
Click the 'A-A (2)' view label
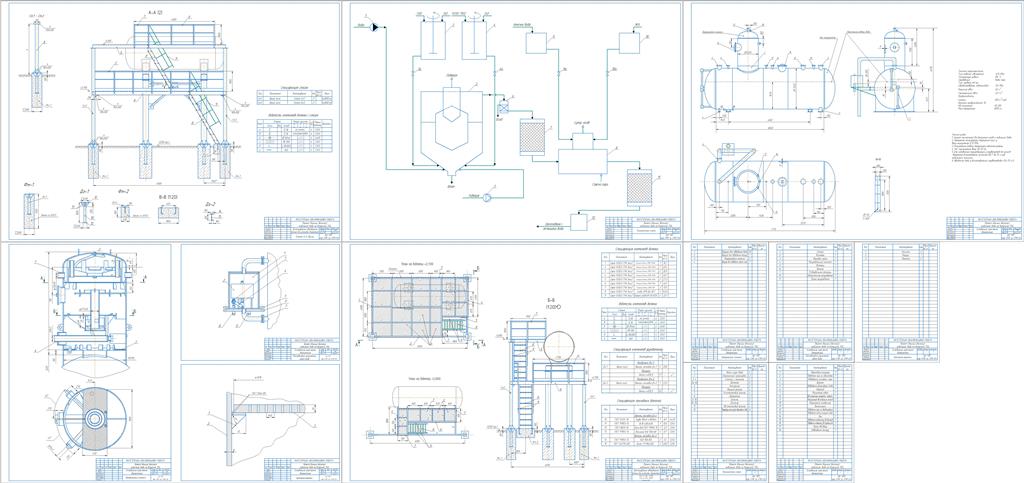[x=156, y=13]
